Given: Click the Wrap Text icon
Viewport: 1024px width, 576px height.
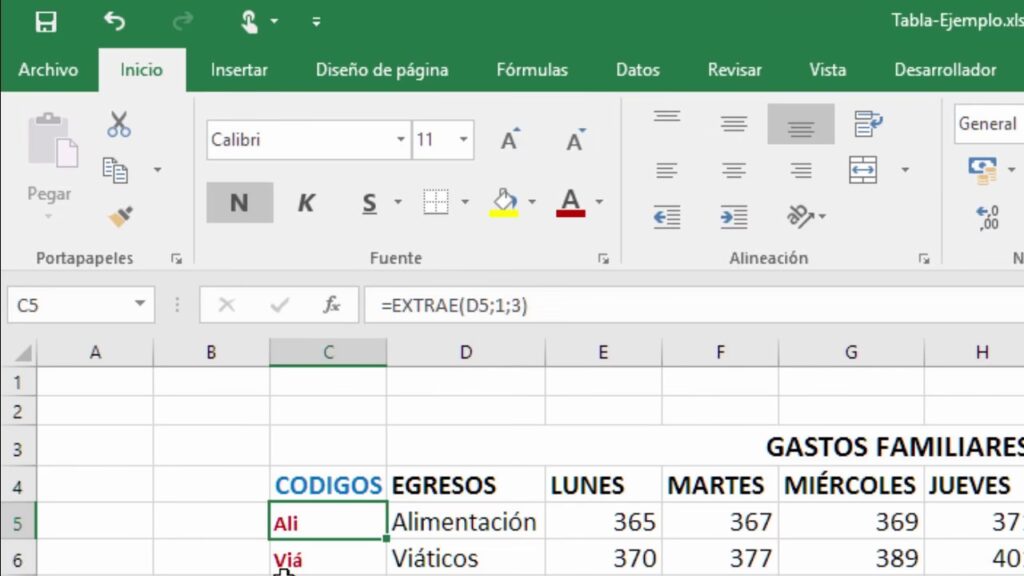Looking at the screenshot, I should click(x=868, y=124).
